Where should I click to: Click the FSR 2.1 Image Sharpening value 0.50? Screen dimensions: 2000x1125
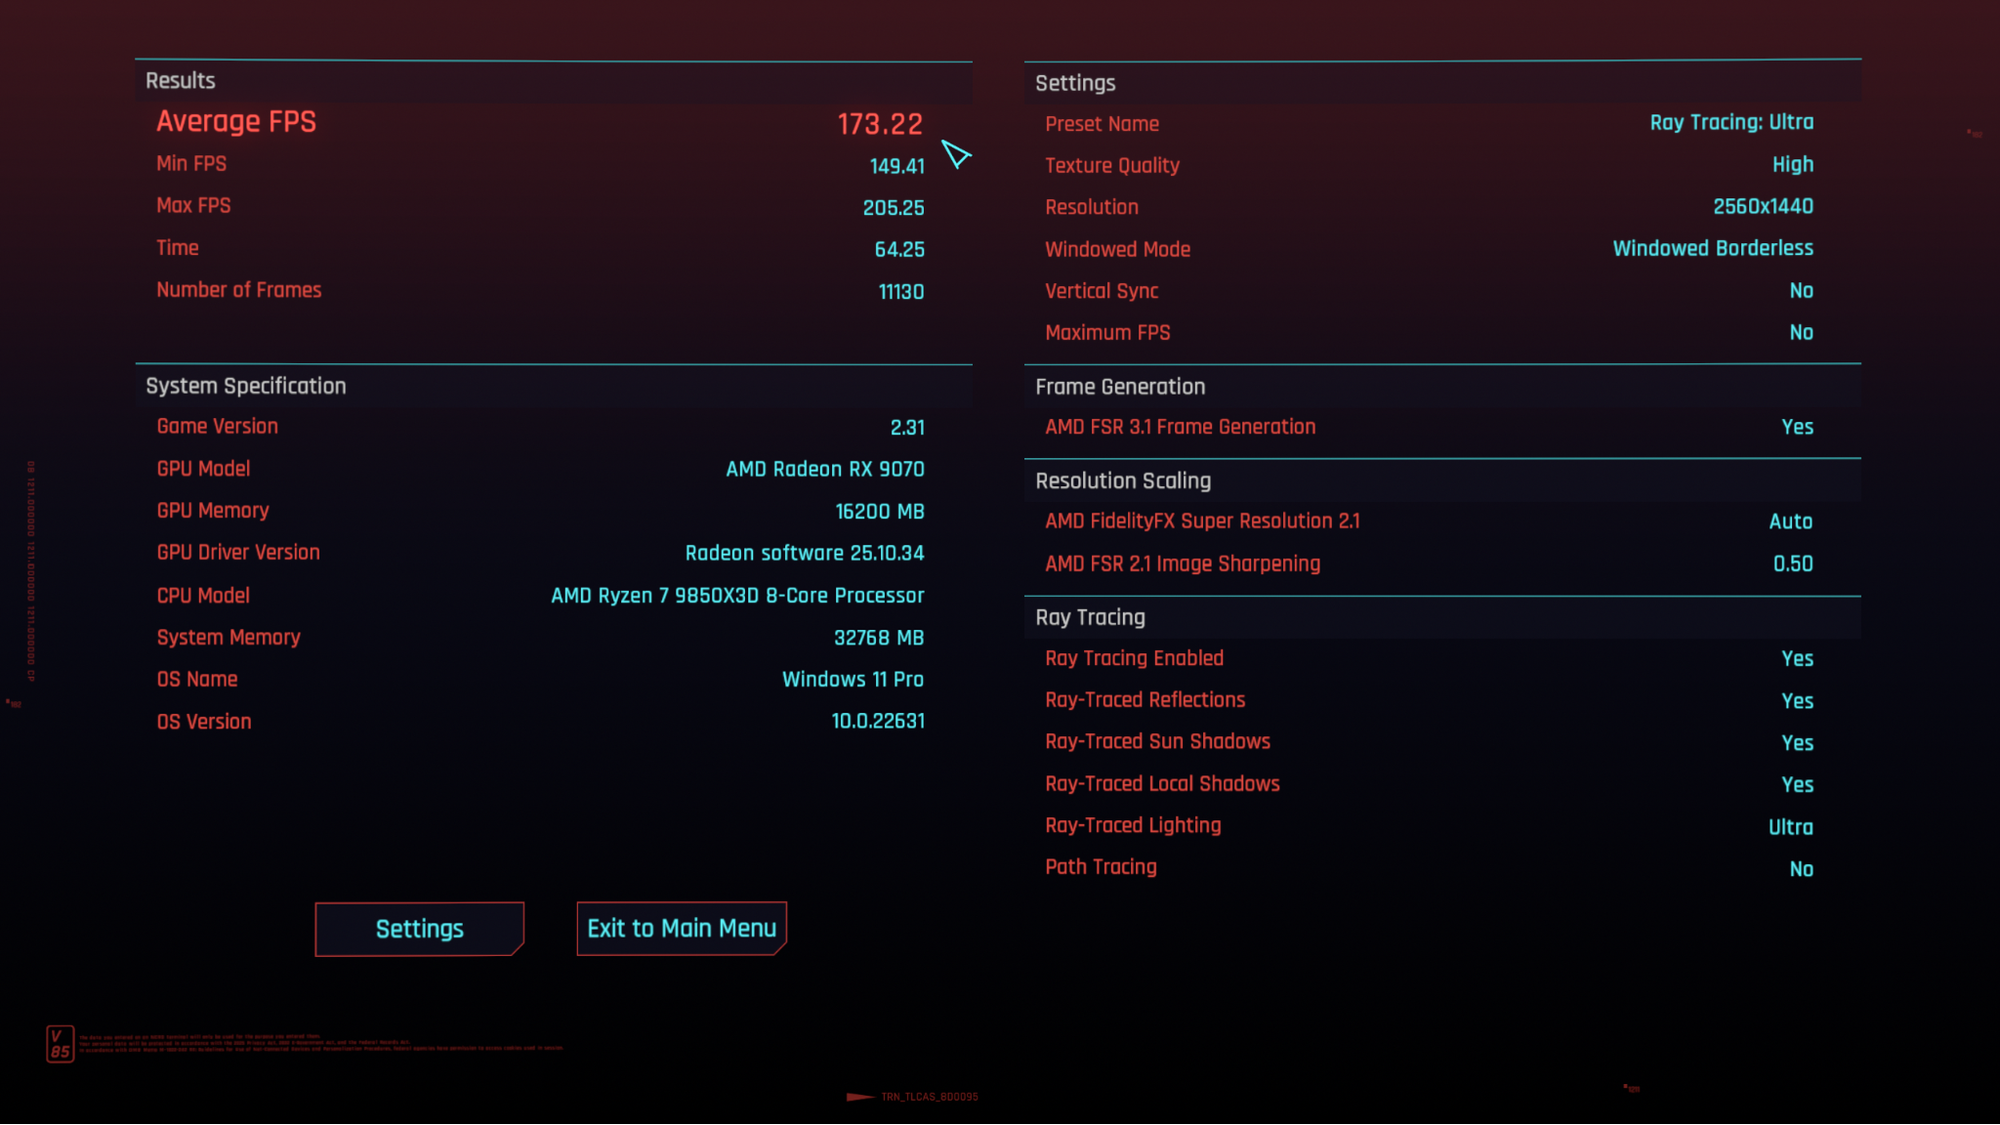click(1792, 564)
